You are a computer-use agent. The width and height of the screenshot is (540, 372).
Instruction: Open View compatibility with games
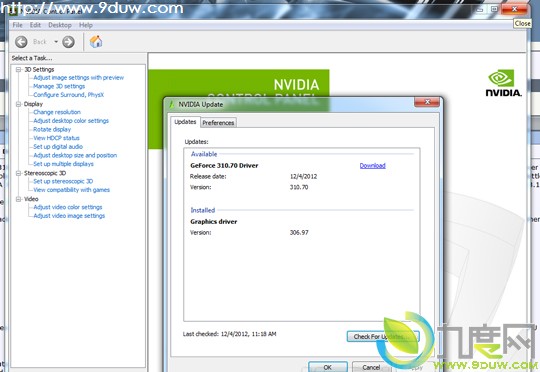pos(72,190)
